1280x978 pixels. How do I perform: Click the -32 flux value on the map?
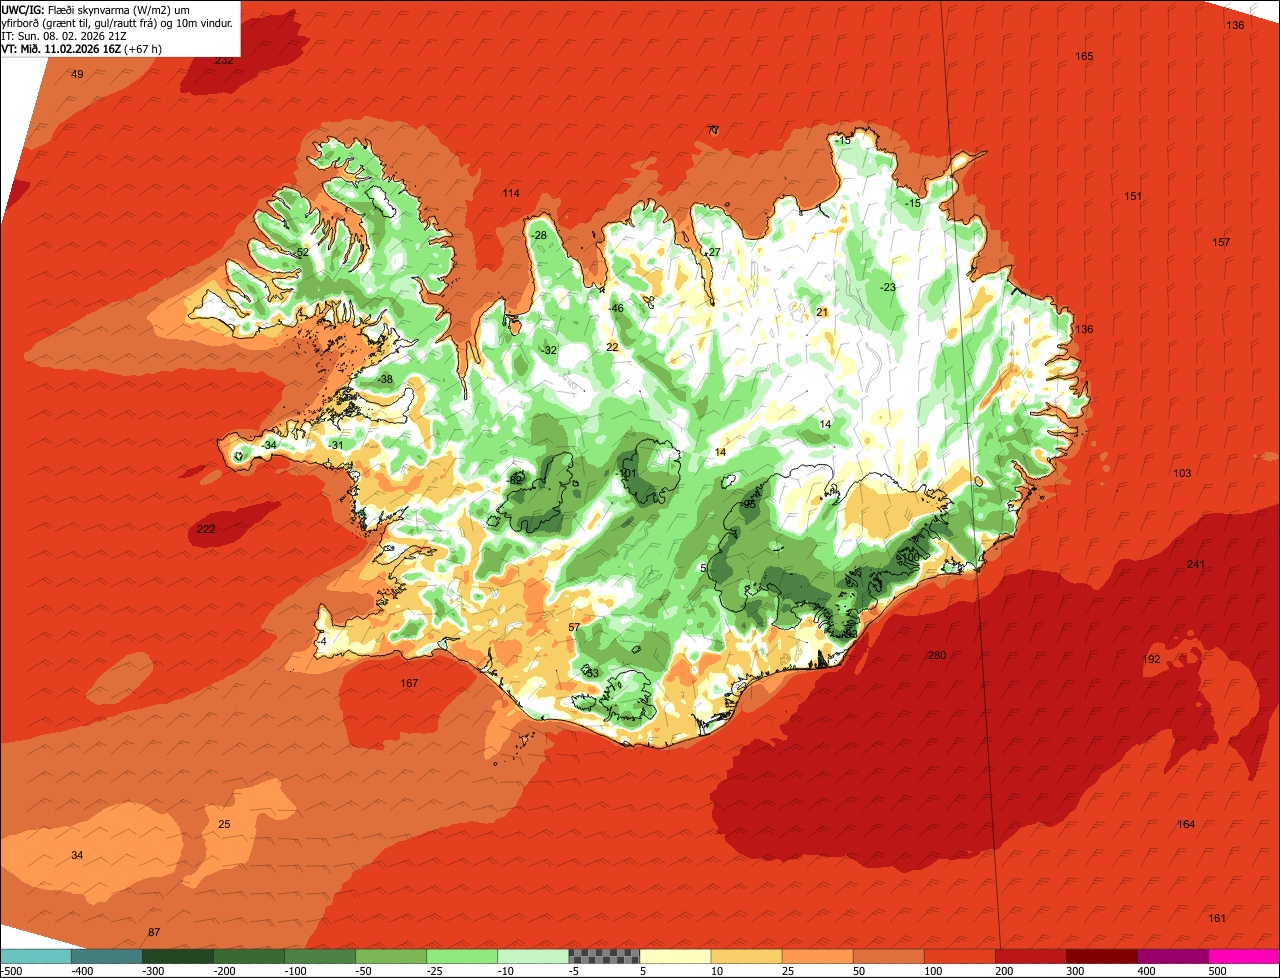(549, 350)
